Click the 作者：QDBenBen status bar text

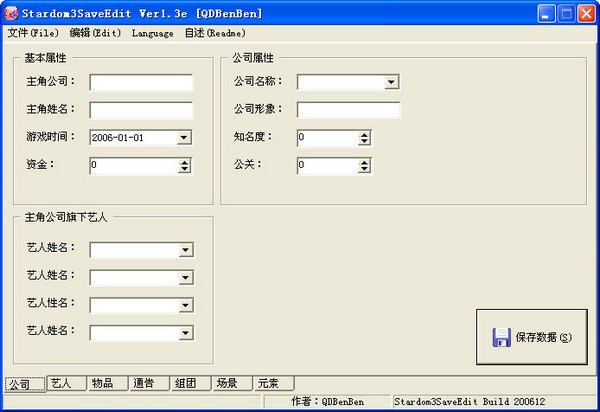tap(328, 401)
